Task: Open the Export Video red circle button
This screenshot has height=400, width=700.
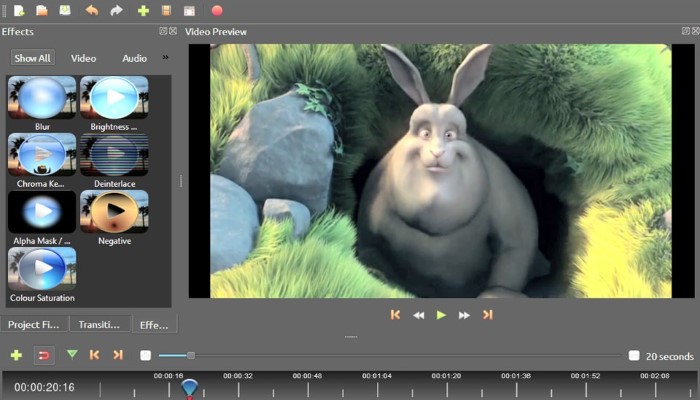Action: point(217,10)
